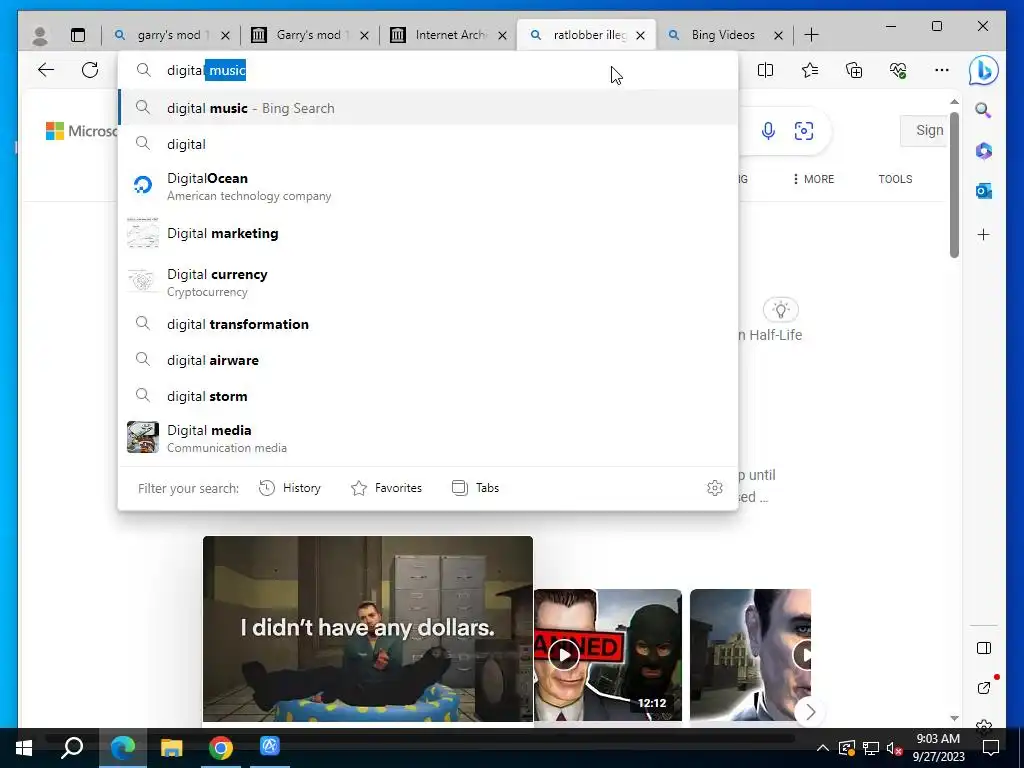Click sidebar open-in-new-window icon

tap(984, 688)
